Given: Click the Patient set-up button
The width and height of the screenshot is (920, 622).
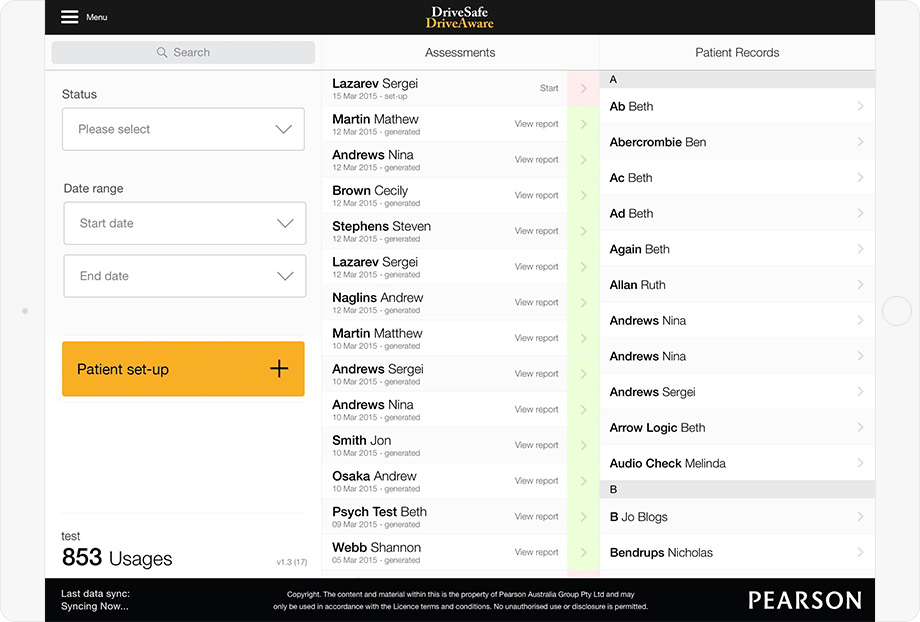Looking at the screenshot, I should coord(183,369).
